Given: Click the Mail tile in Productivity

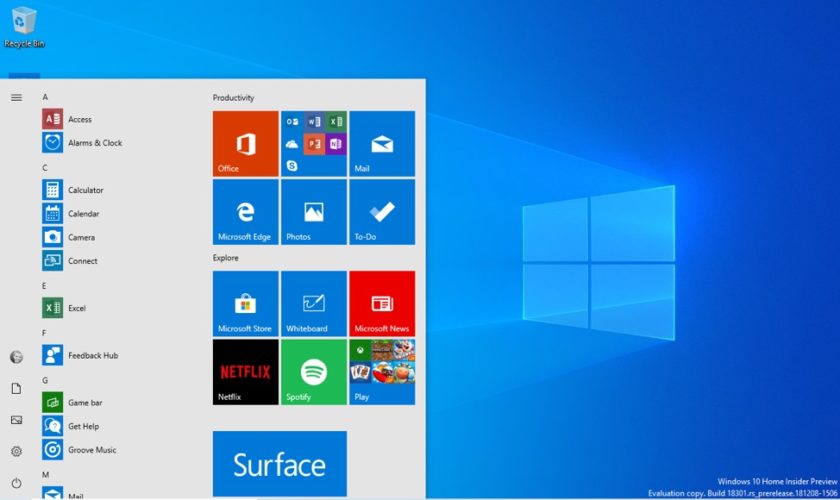Looking at the screenshot, I should pyautogui.click(x=382, y=144).
